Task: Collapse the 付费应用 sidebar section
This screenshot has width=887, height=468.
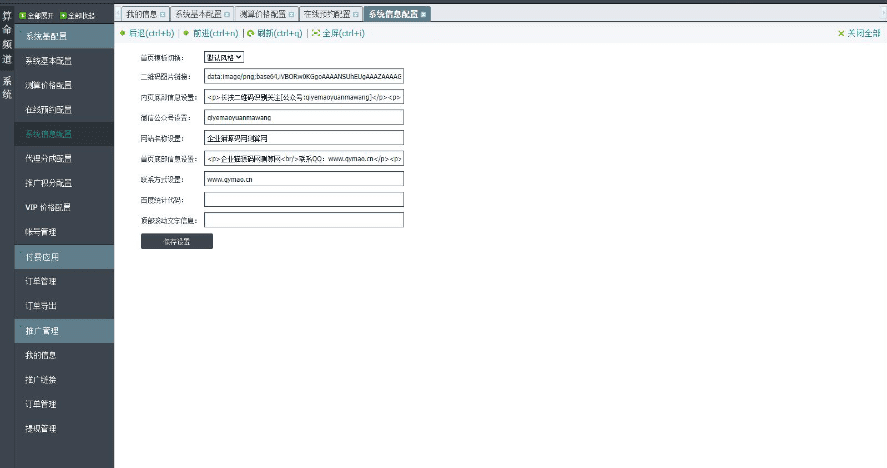Action: pos(63,257)
